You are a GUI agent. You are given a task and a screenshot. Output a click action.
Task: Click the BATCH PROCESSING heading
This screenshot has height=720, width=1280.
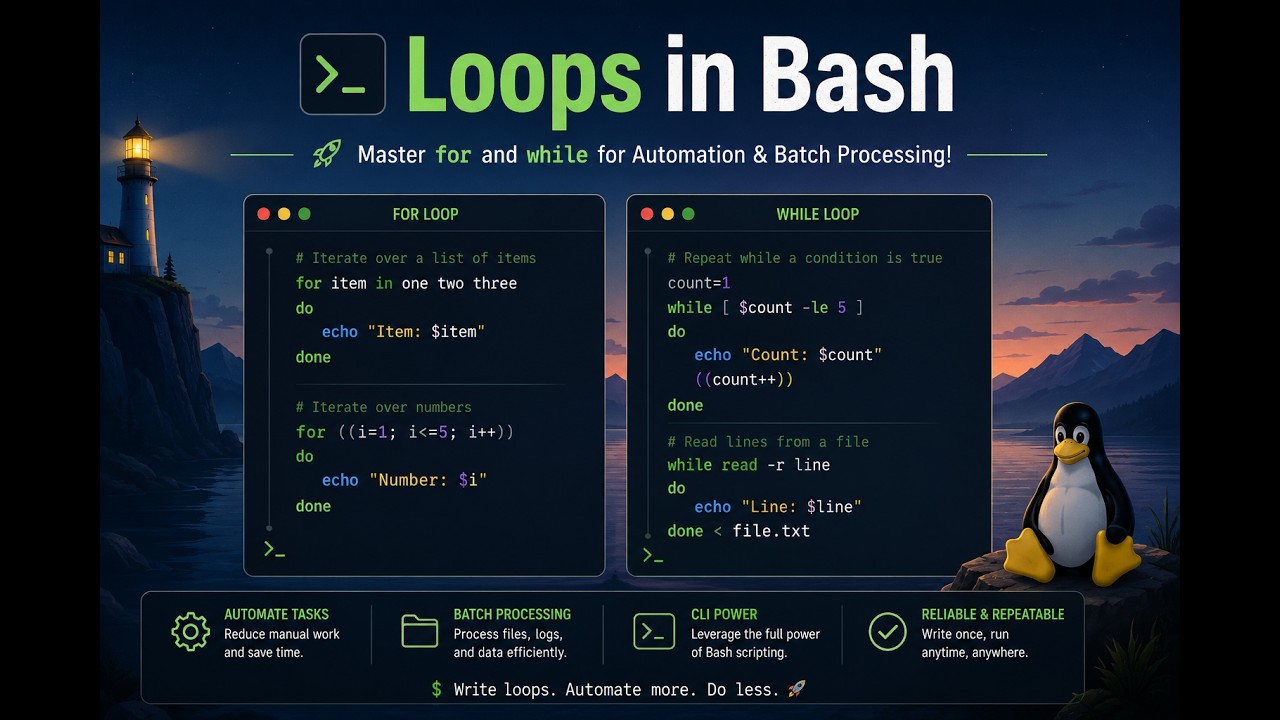(512, 614)
